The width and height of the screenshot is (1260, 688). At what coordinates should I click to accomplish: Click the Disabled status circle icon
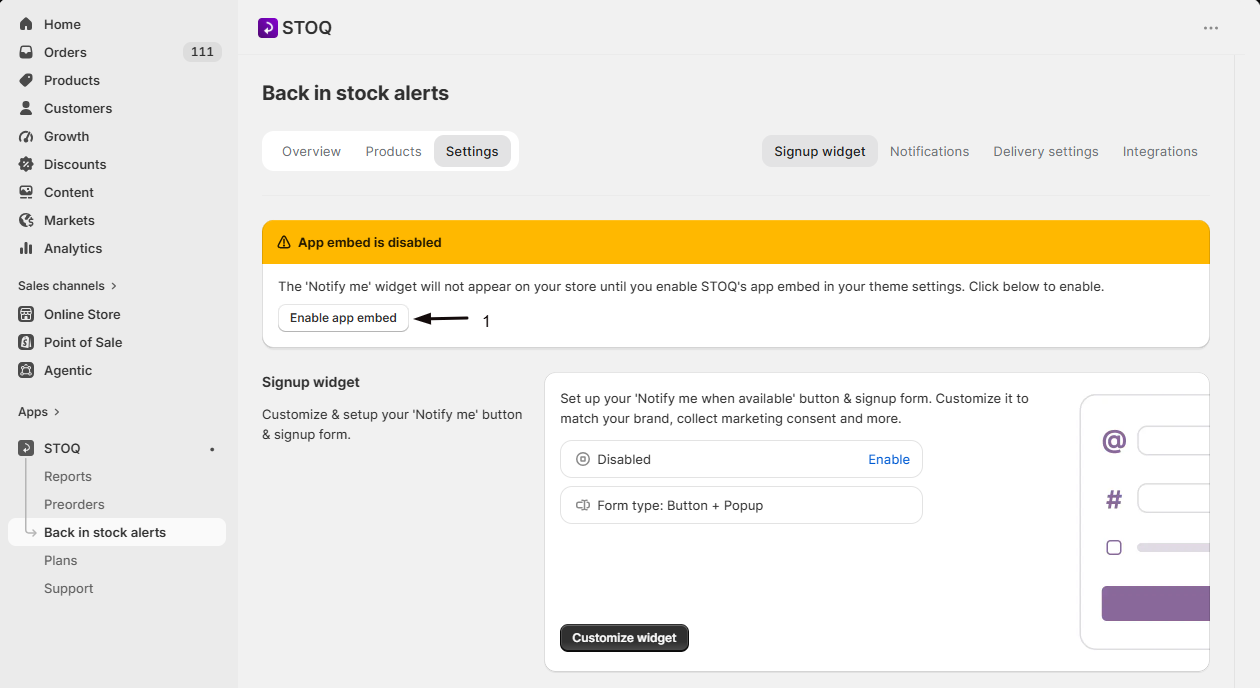pos(583,460)
